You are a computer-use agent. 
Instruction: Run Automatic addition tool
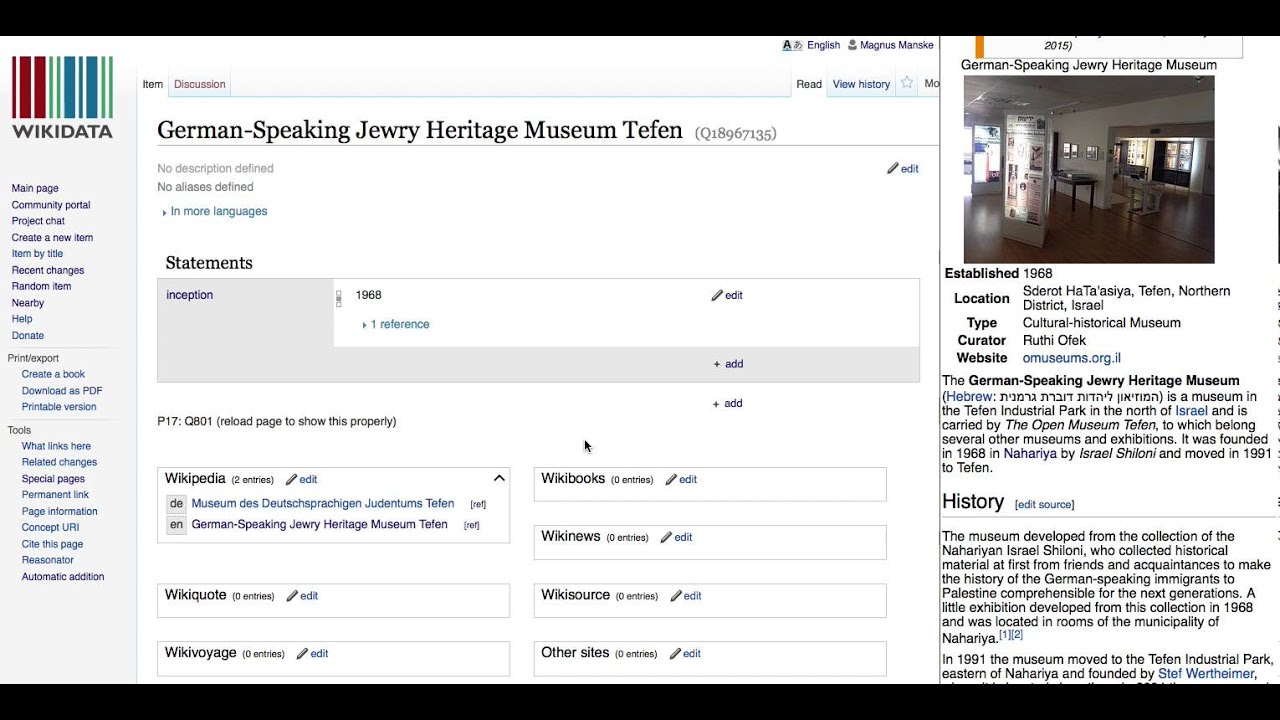(63, 577)
